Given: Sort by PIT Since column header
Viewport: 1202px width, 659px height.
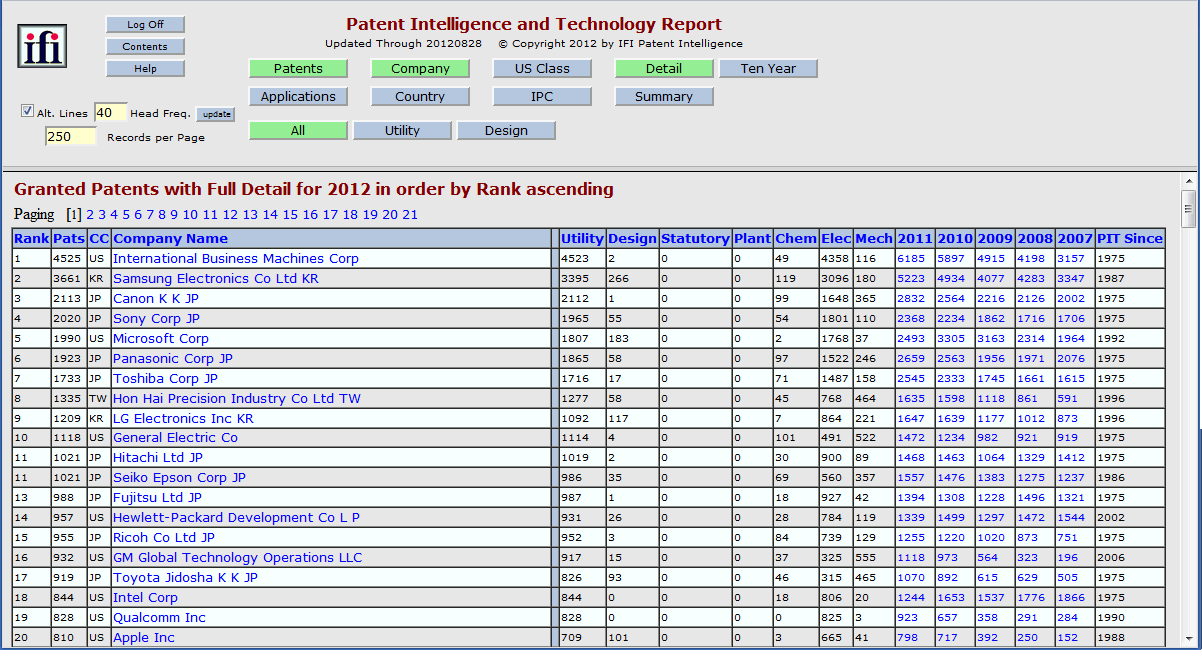Looking at the screenshot, I should 1130,239.
